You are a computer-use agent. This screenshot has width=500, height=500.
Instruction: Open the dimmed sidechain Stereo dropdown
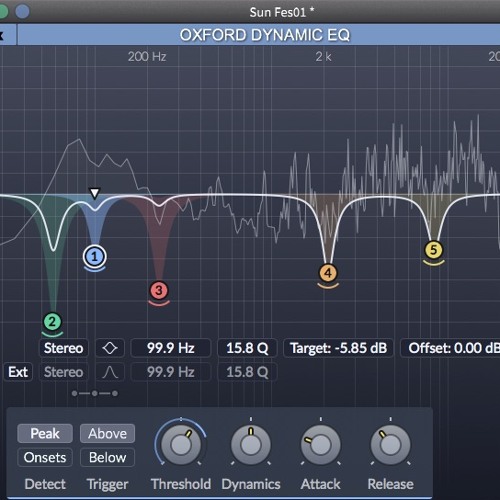coord(64,372)
